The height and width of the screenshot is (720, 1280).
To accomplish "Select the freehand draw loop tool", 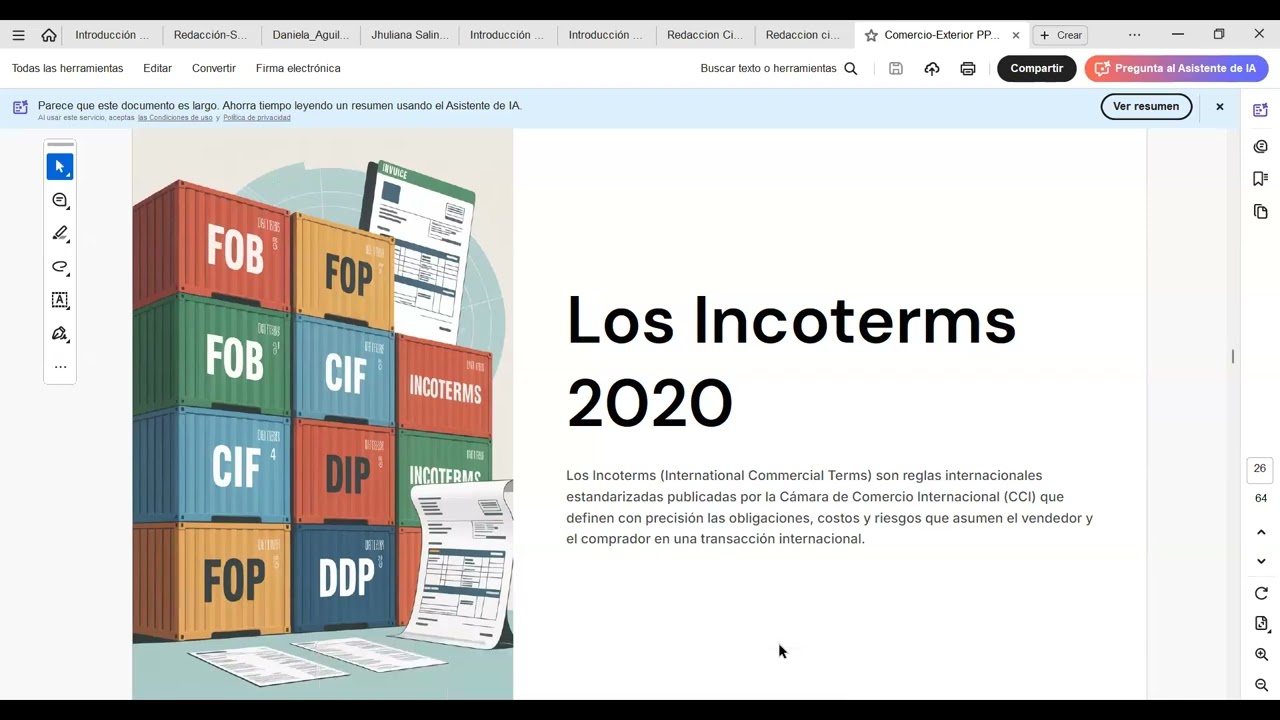I will click(60, 267).
